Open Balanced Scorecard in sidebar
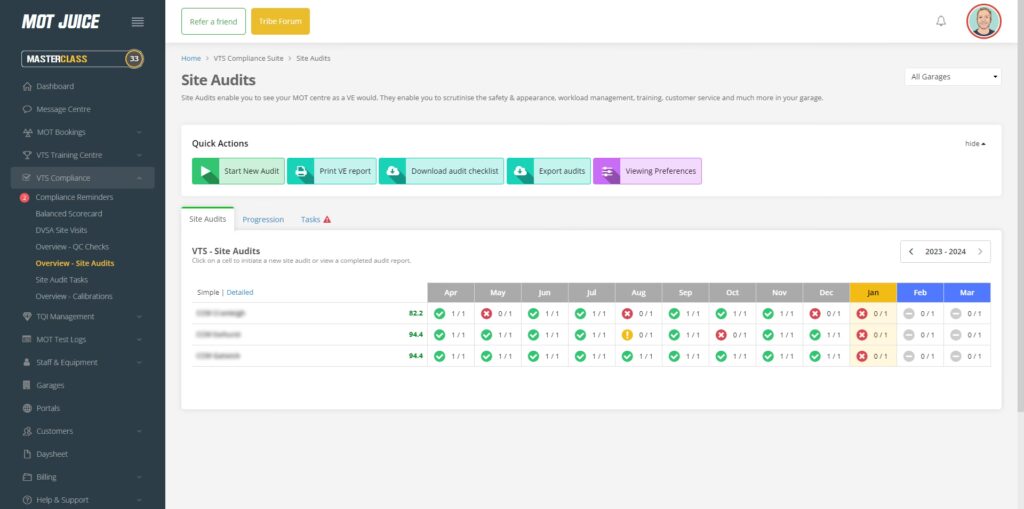Screen dimensions: 1024x509 tap(69, 213)
